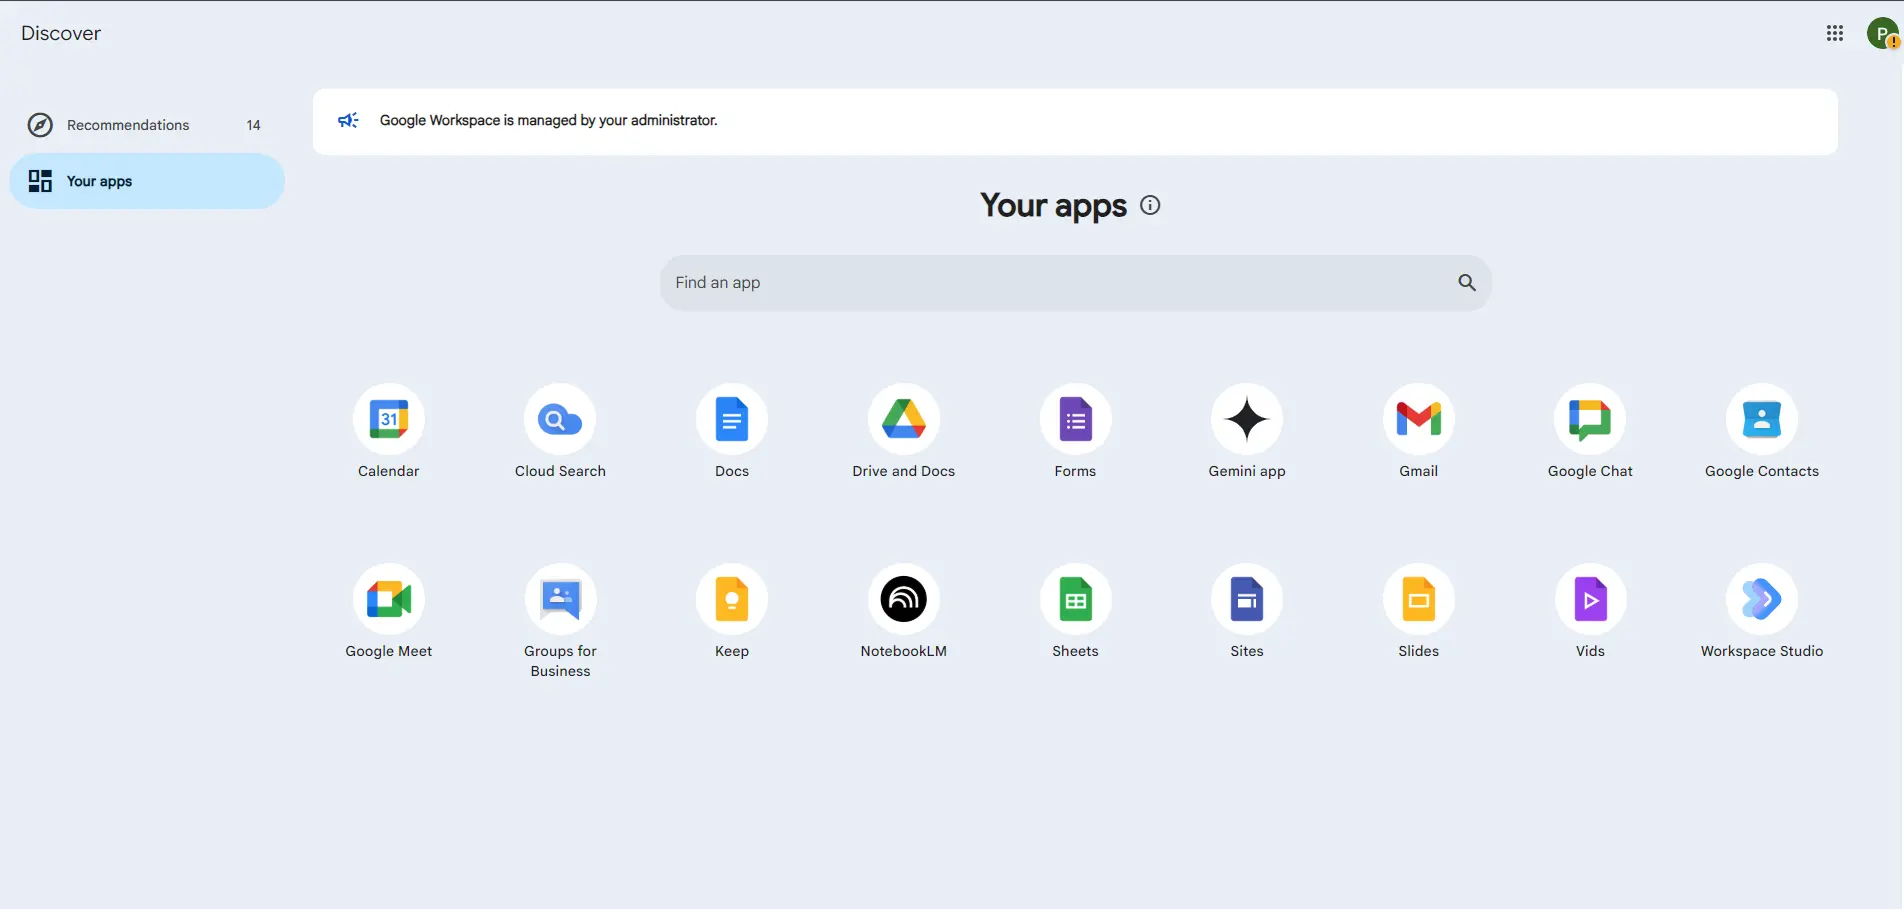The image size is (1904, 909).
Task: Open Gmail app icon
Action: 1419,419
